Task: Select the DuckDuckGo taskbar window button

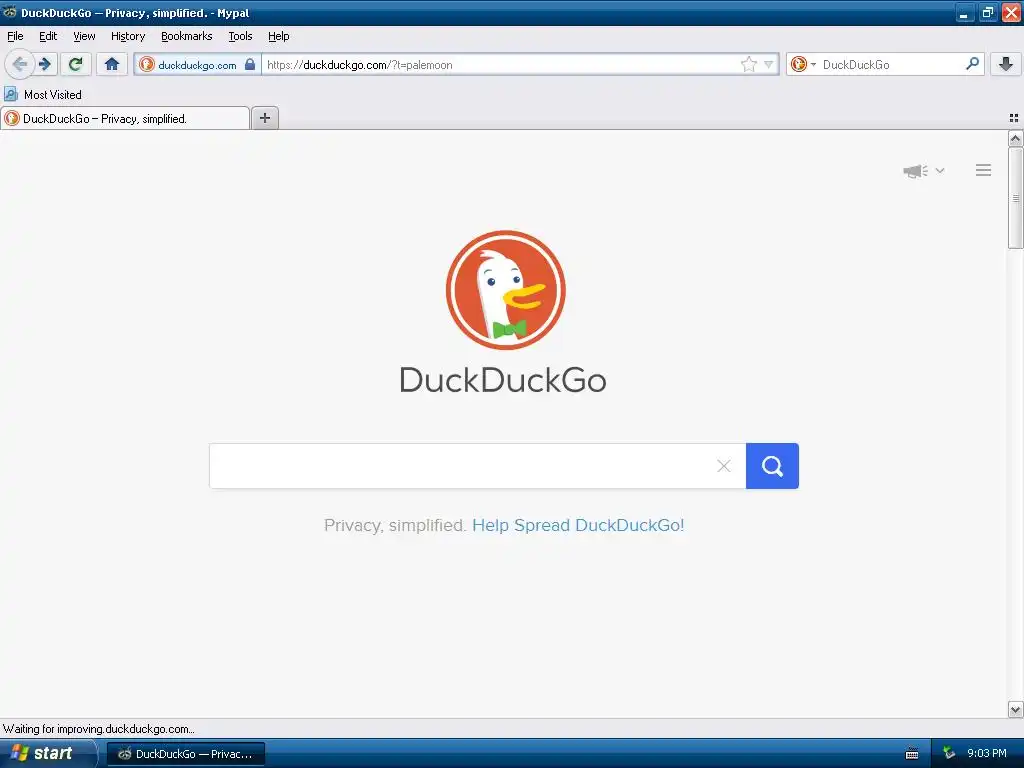Action: [186, 754]
